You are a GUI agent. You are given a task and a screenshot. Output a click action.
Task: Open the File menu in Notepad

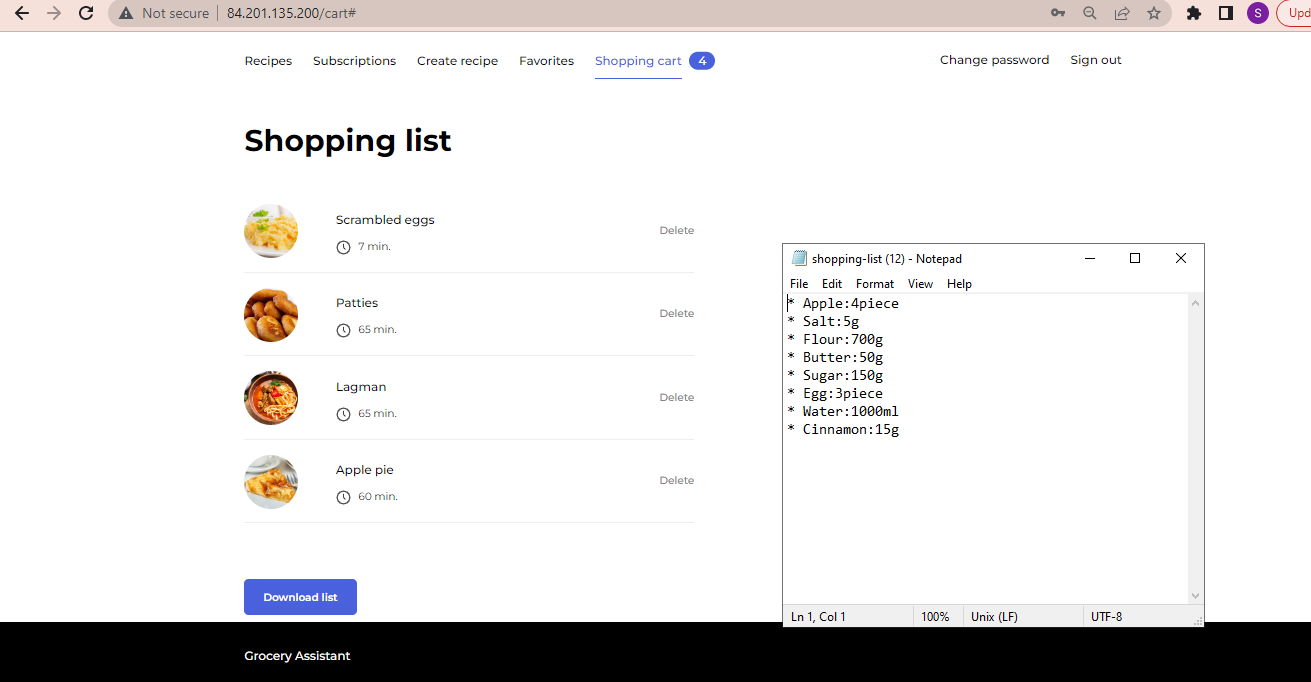click(798, 284)
